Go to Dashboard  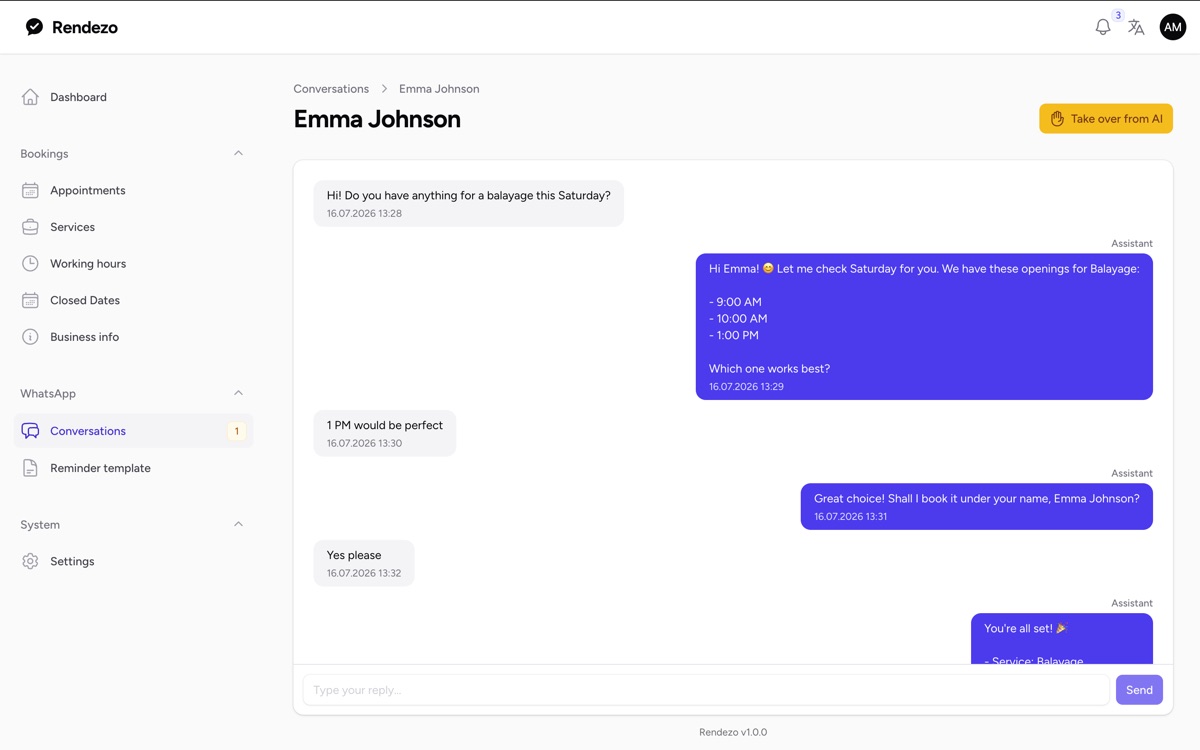tap(133, 97)
